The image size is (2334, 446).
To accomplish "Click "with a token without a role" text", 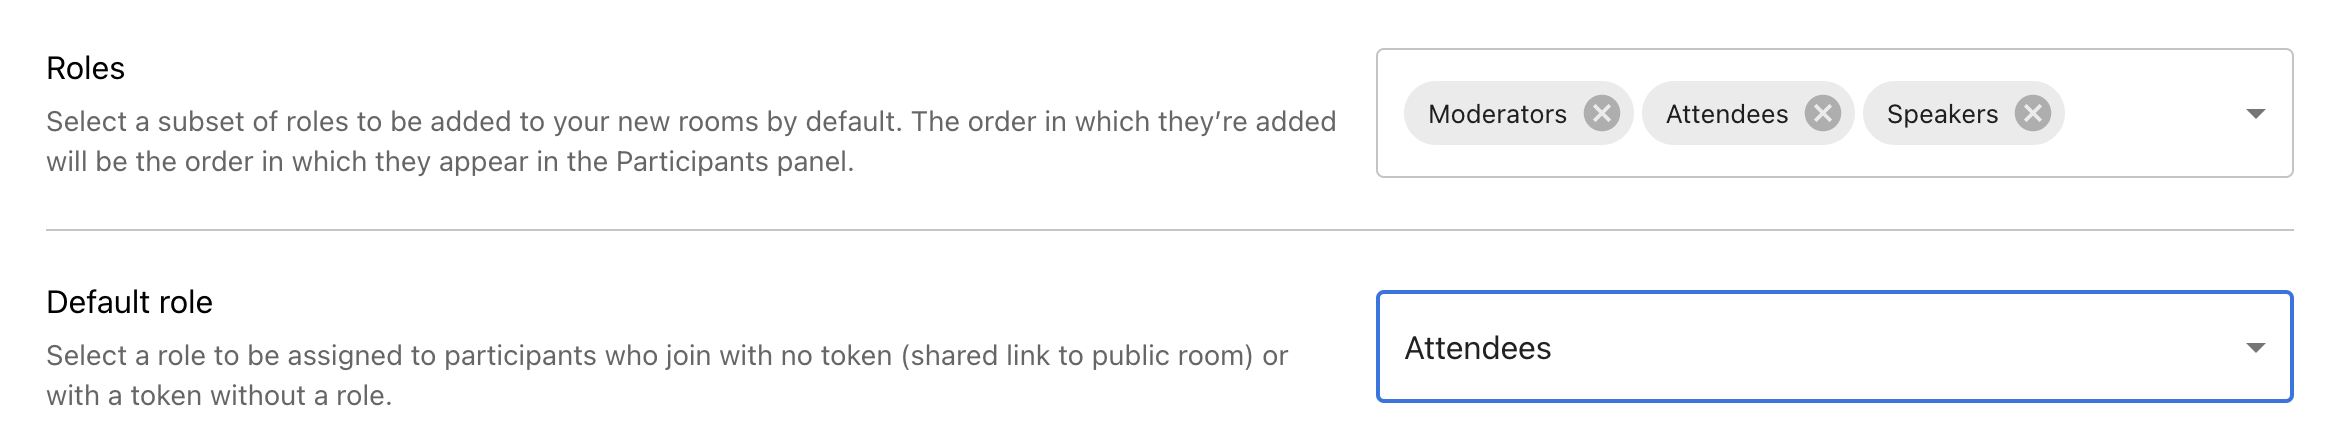I will point(219,396).
